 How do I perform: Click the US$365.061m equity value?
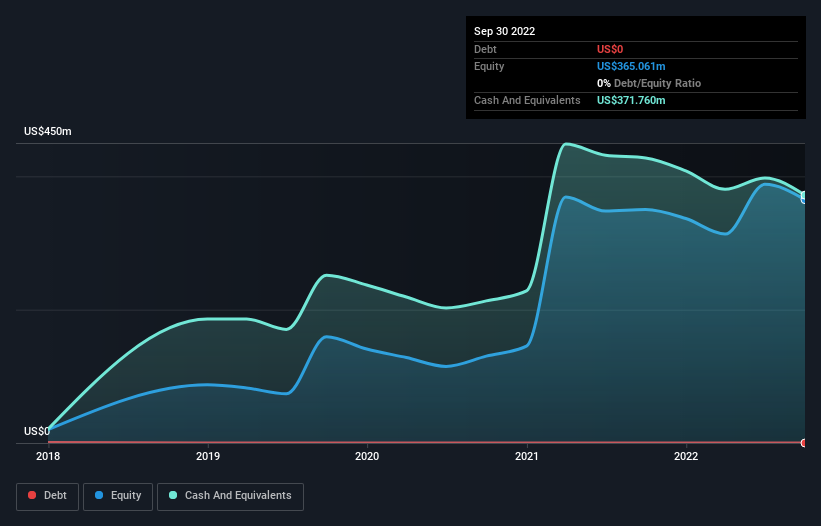pyautogui.click(x=631, y=66)
